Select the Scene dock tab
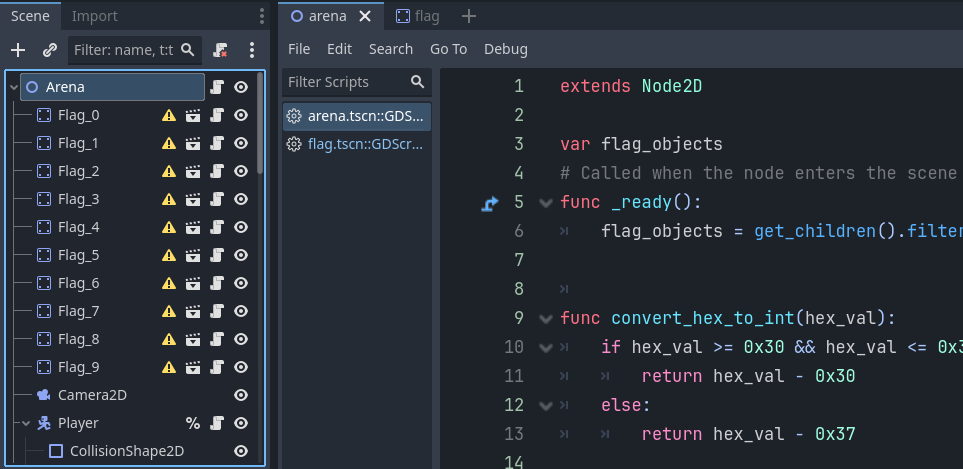 30,16
